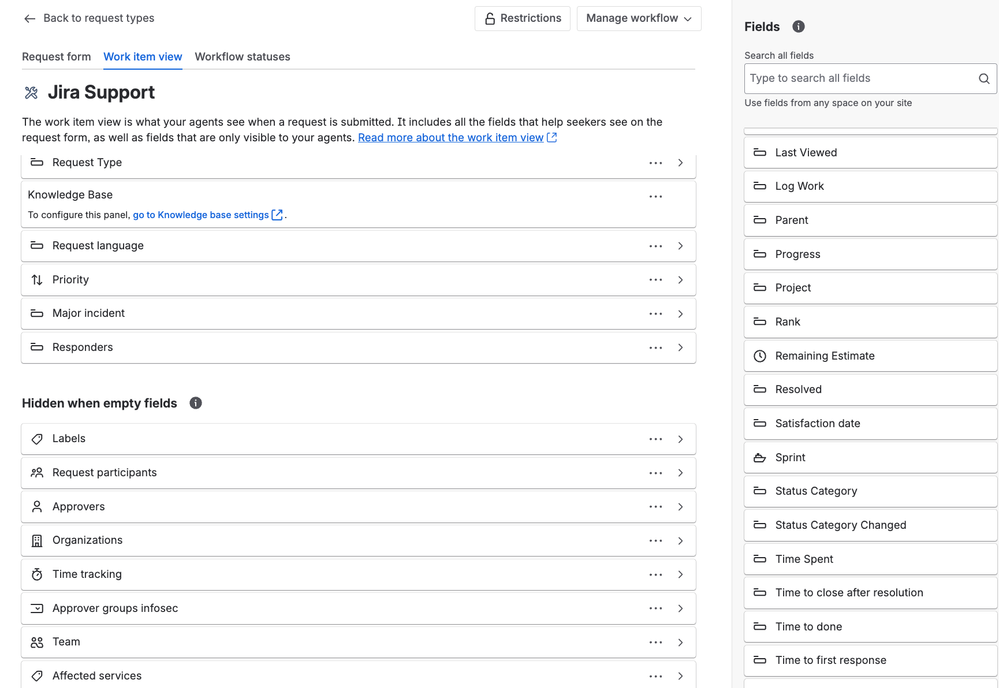The height and width of the screenshot is (688, 999).
Task: Open more actions for Team field
Action: [x=656, y=643]
